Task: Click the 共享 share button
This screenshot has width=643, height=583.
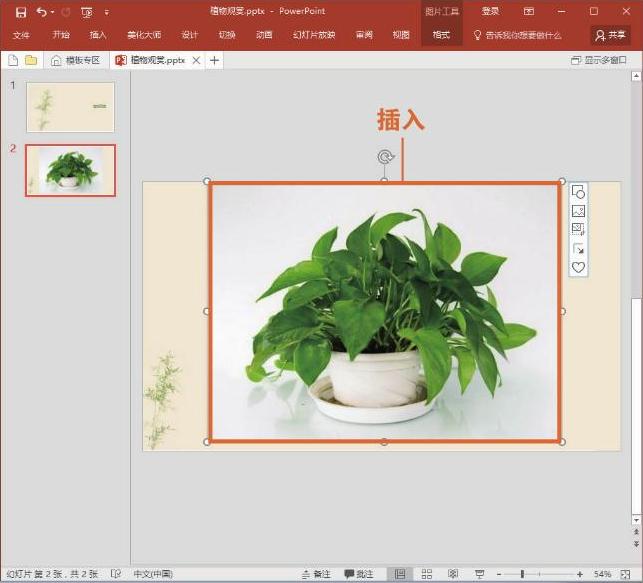Action: [610, 35]
